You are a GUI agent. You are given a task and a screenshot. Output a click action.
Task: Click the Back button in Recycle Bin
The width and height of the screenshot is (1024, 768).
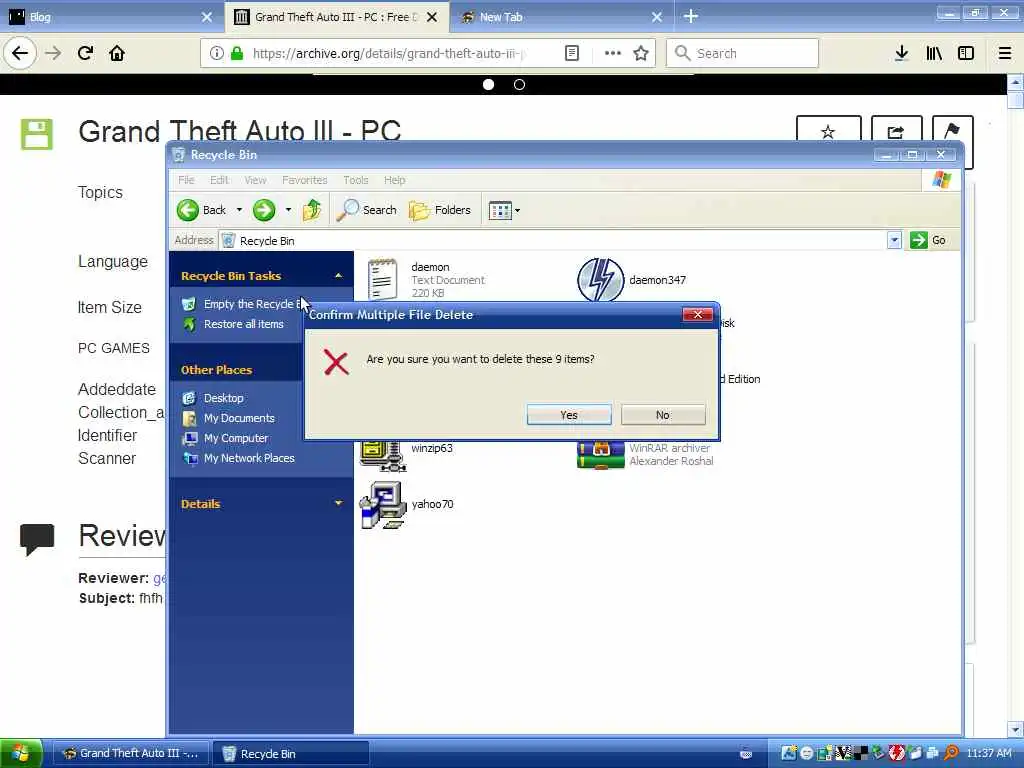202,210
